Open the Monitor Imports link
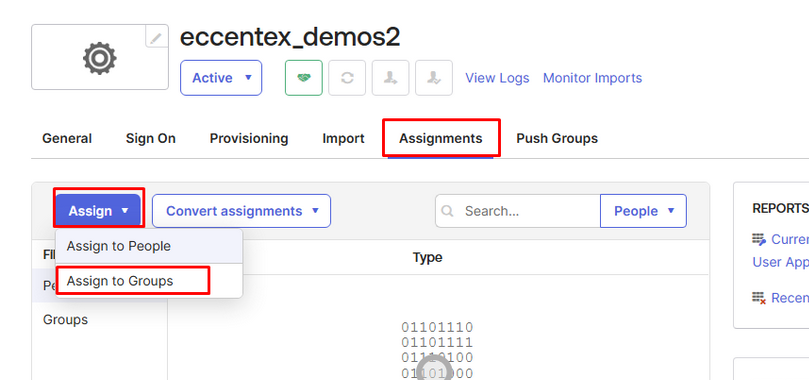809x380 pixels. [x=592, y=78]
